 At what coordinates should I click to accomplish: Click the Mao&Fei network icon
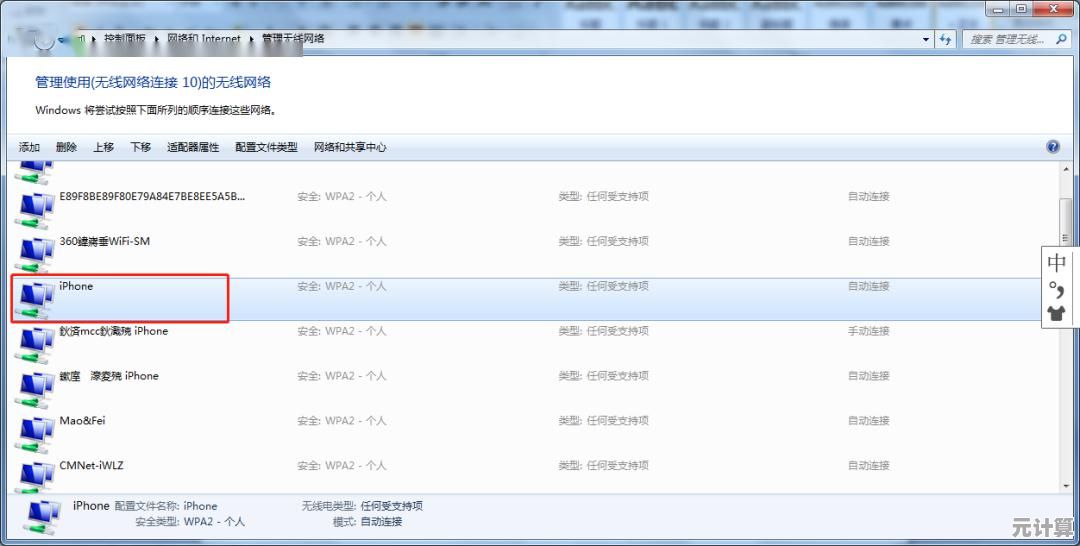pyautogui.click(x=37, y=433)
